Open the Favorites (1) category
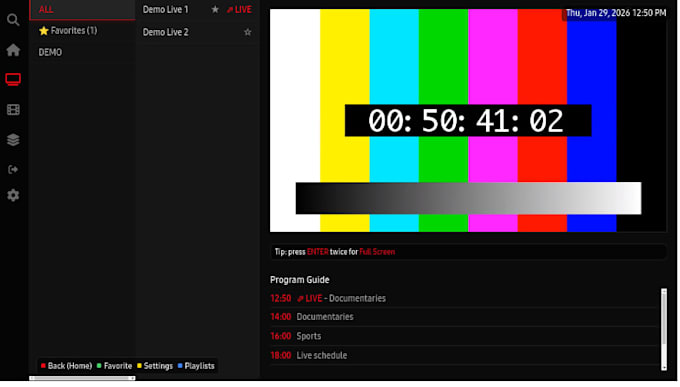Viewport: 680px width, 387px height. pos(82,31)
